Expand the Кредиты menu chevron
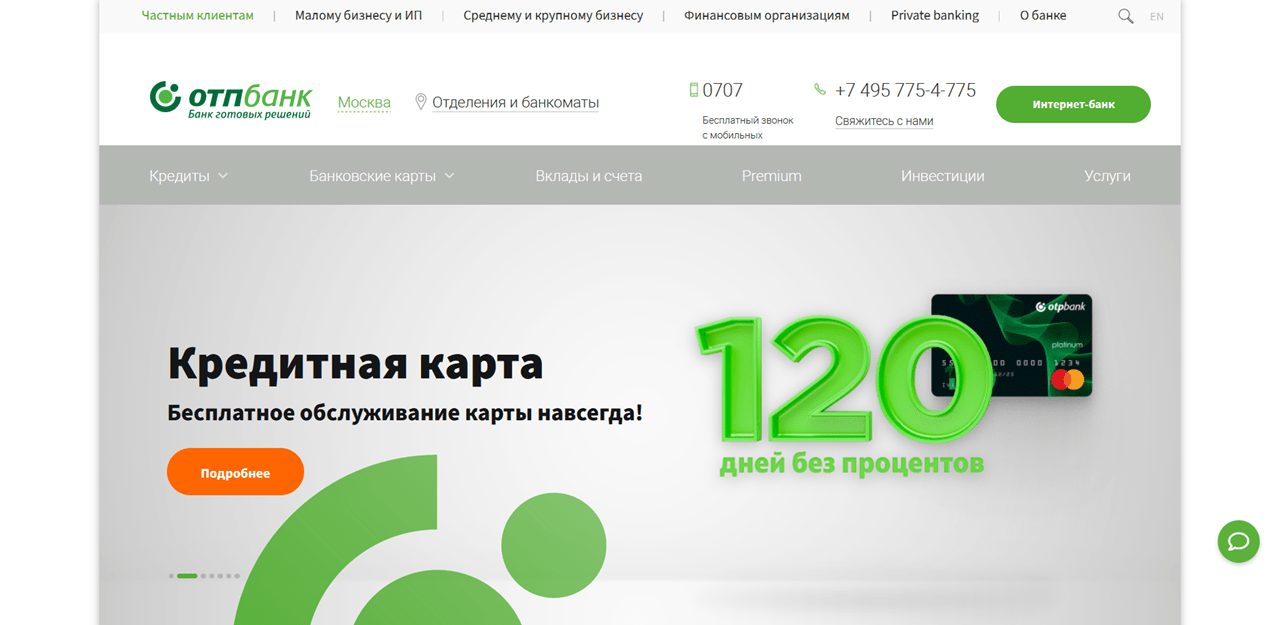Viewport: 1280px width, 625px height. (223, 176)
